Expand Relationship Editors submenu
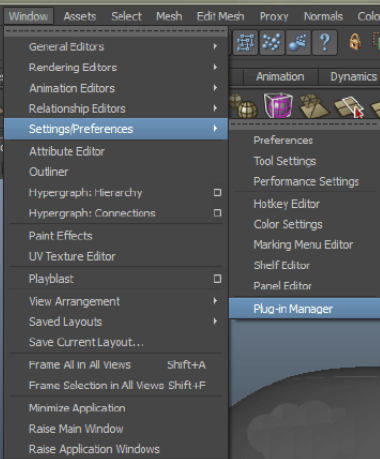380x459 pixels. pyautogui.click(x=116, y=108)
